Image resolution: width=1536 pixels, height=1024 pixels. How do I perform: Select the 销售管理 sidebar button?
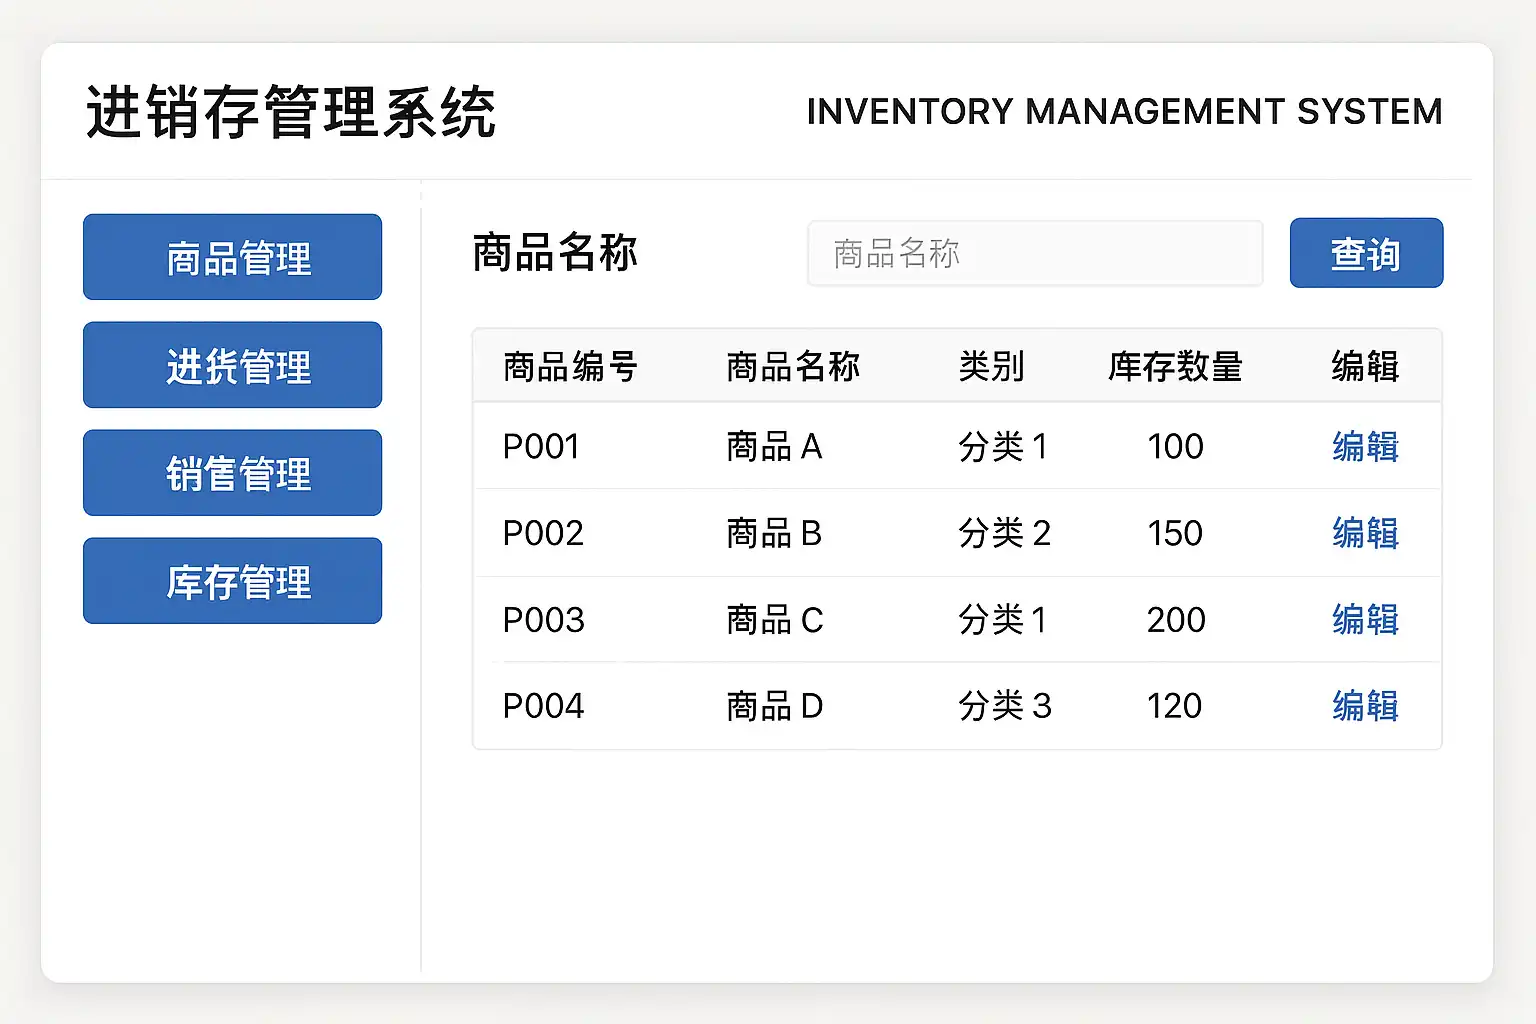pos(232,473)
